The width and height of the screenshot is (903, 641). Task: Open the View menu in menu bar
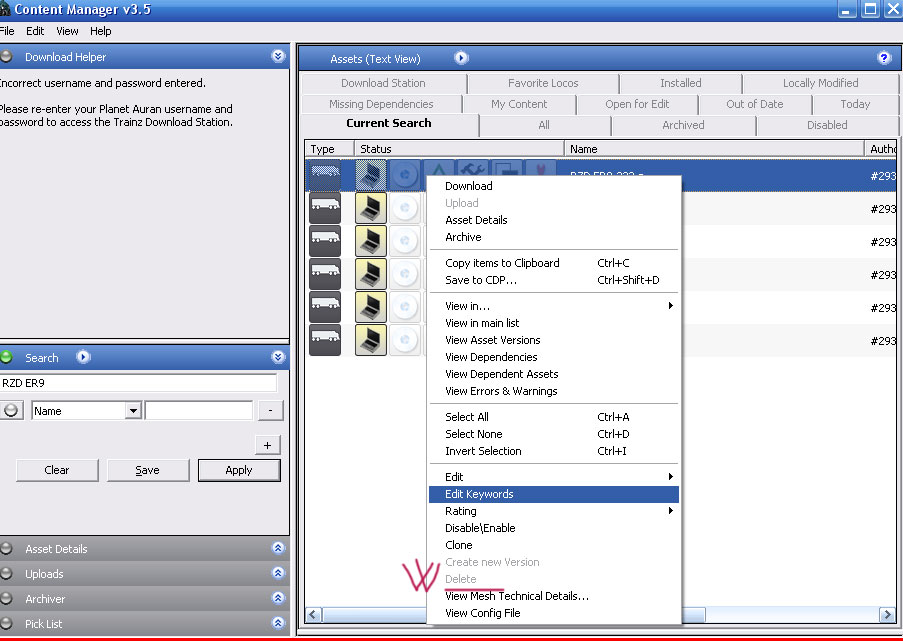click(x=67, y=31)
